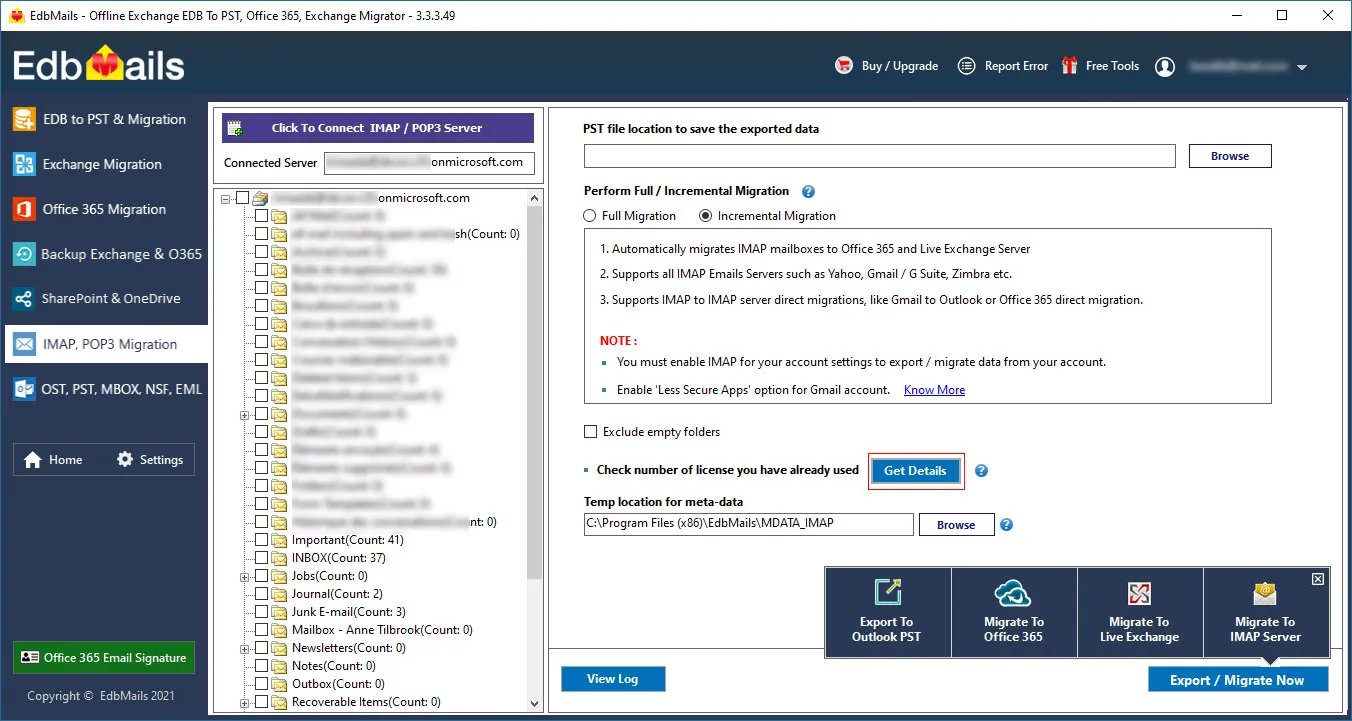The width and height of the screenshot is (1352, 721).
Task: Open the Know More link
Action: point(934,390)
